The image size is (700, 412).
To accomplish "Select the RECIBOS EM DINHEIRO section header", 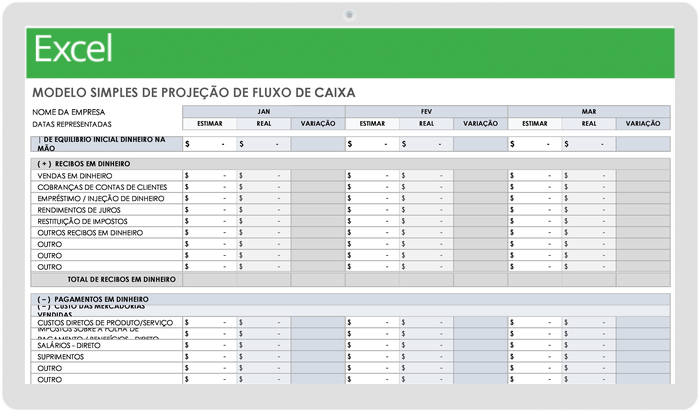I will point(84,162).
